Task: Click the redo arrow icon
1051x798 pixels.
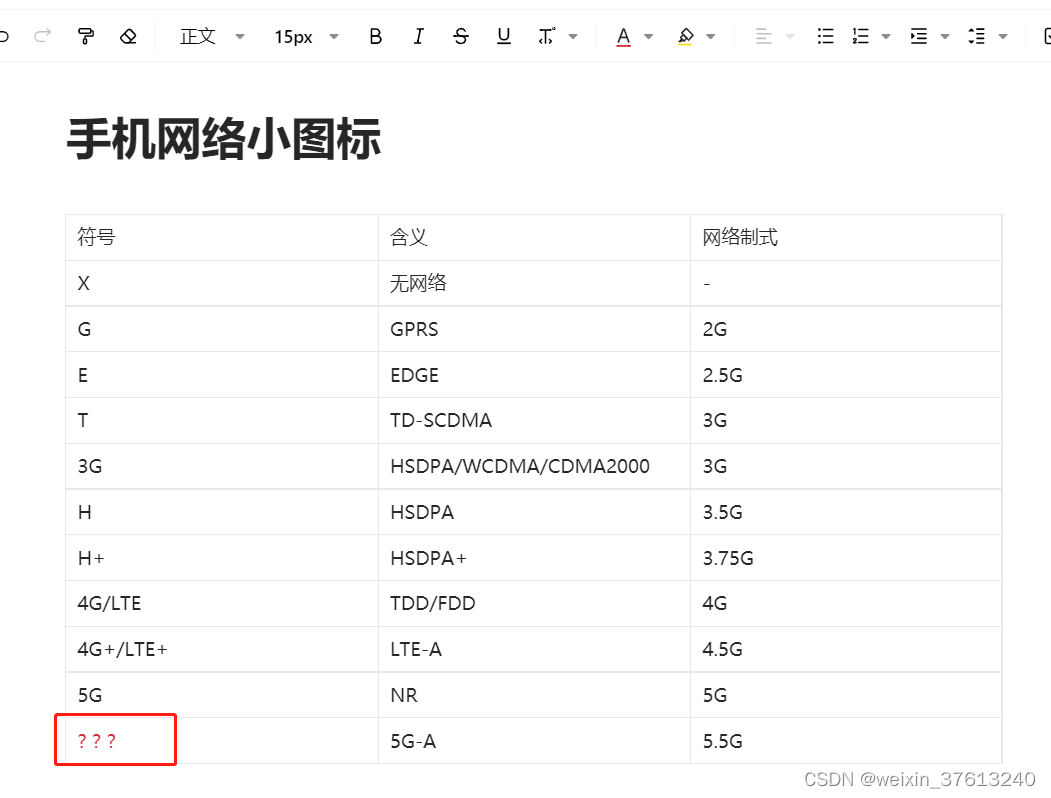Action: 42,37
